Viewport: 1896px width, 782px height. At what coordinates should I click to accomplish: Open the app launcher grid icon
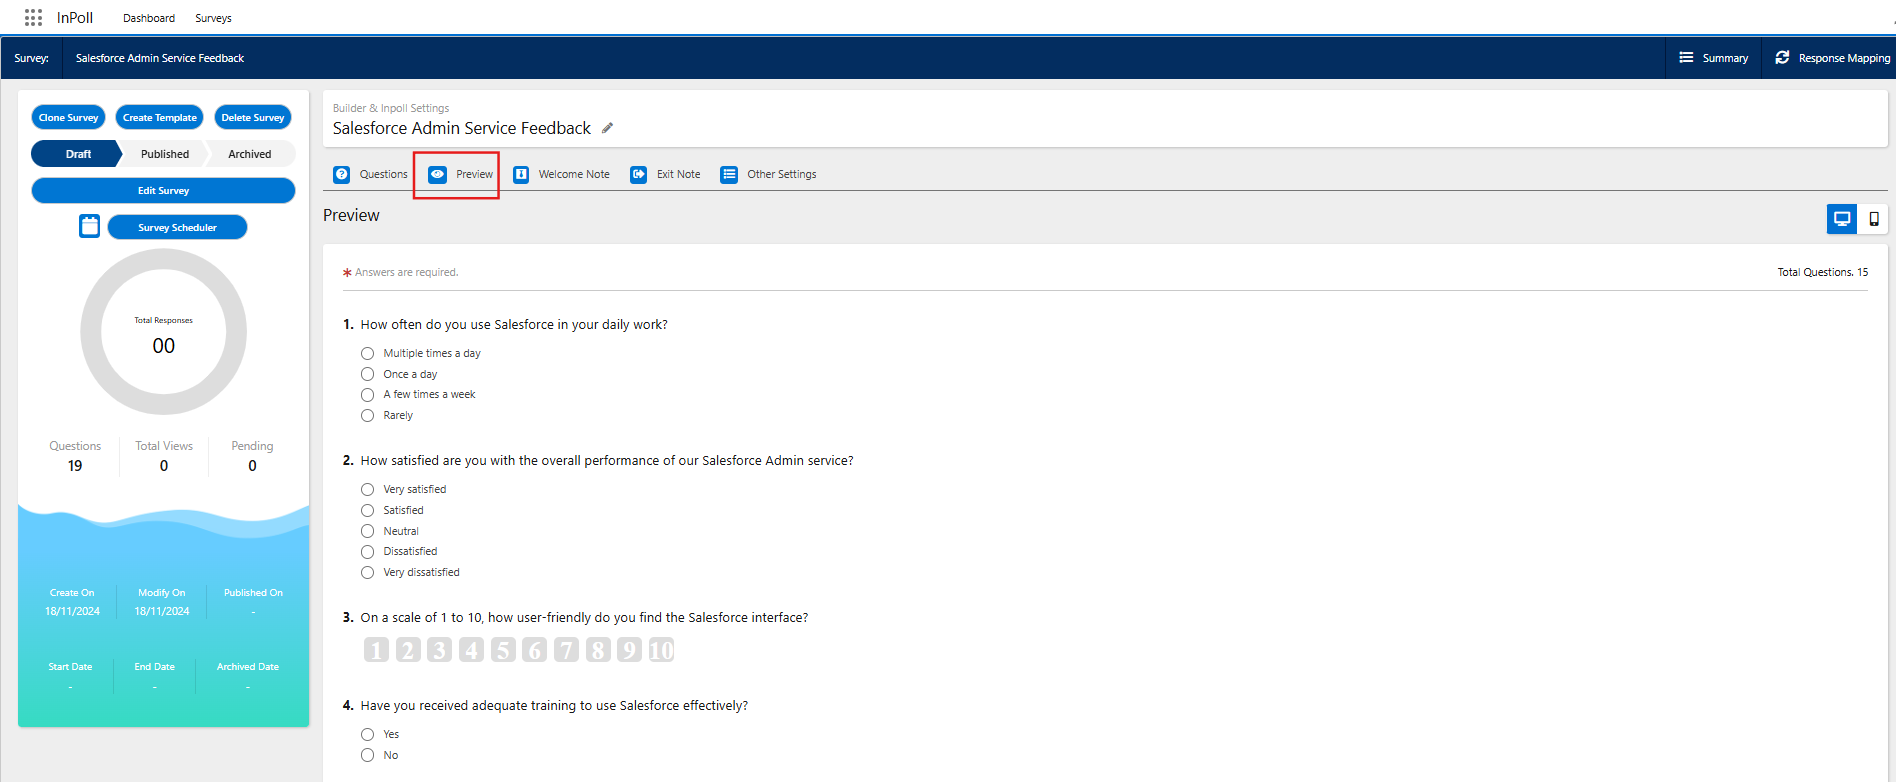pos(33,18)
